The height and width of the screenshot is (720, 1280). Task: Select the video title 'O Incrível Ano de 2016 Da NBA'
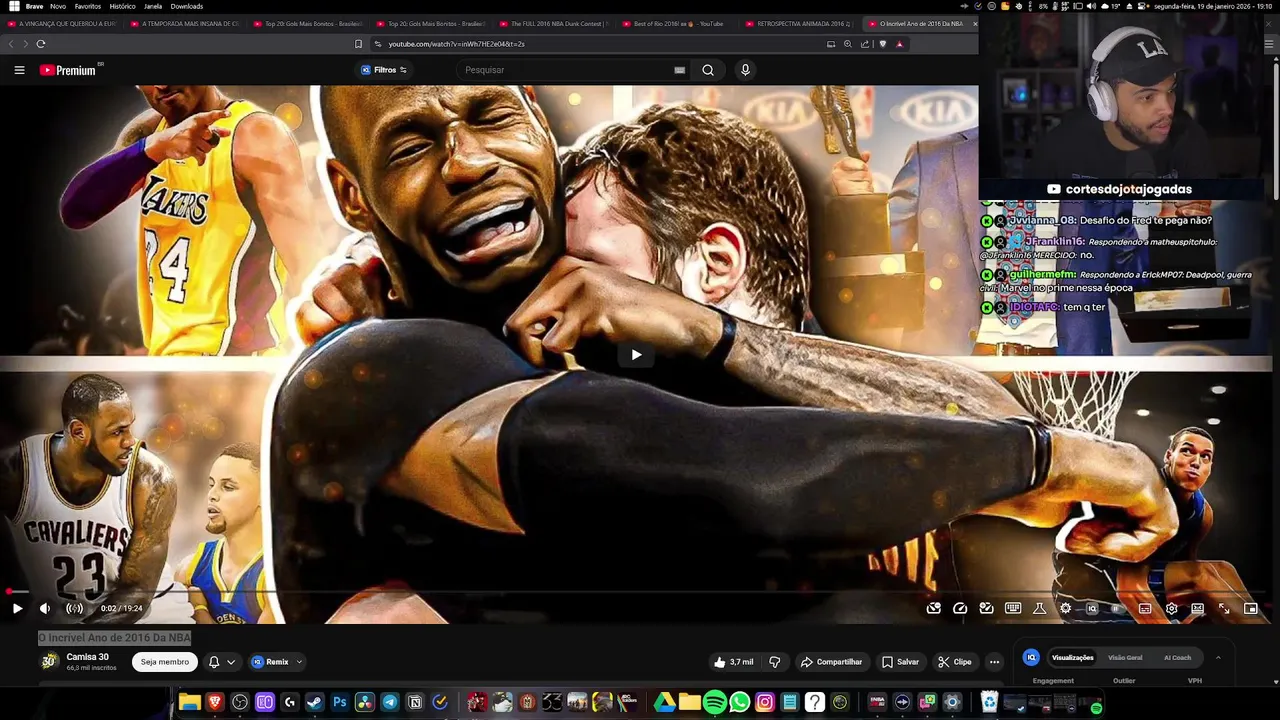[x=114, y=638]
